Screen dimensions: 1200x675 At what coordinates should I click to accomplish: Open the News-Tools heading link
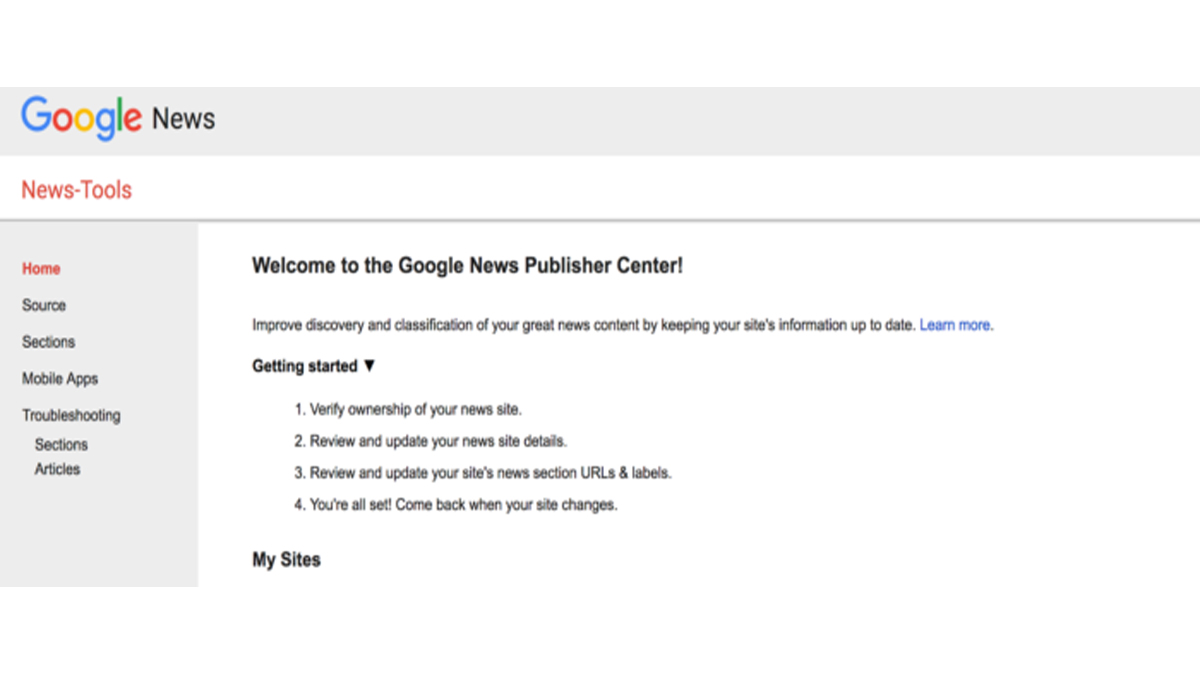point(77,190)
